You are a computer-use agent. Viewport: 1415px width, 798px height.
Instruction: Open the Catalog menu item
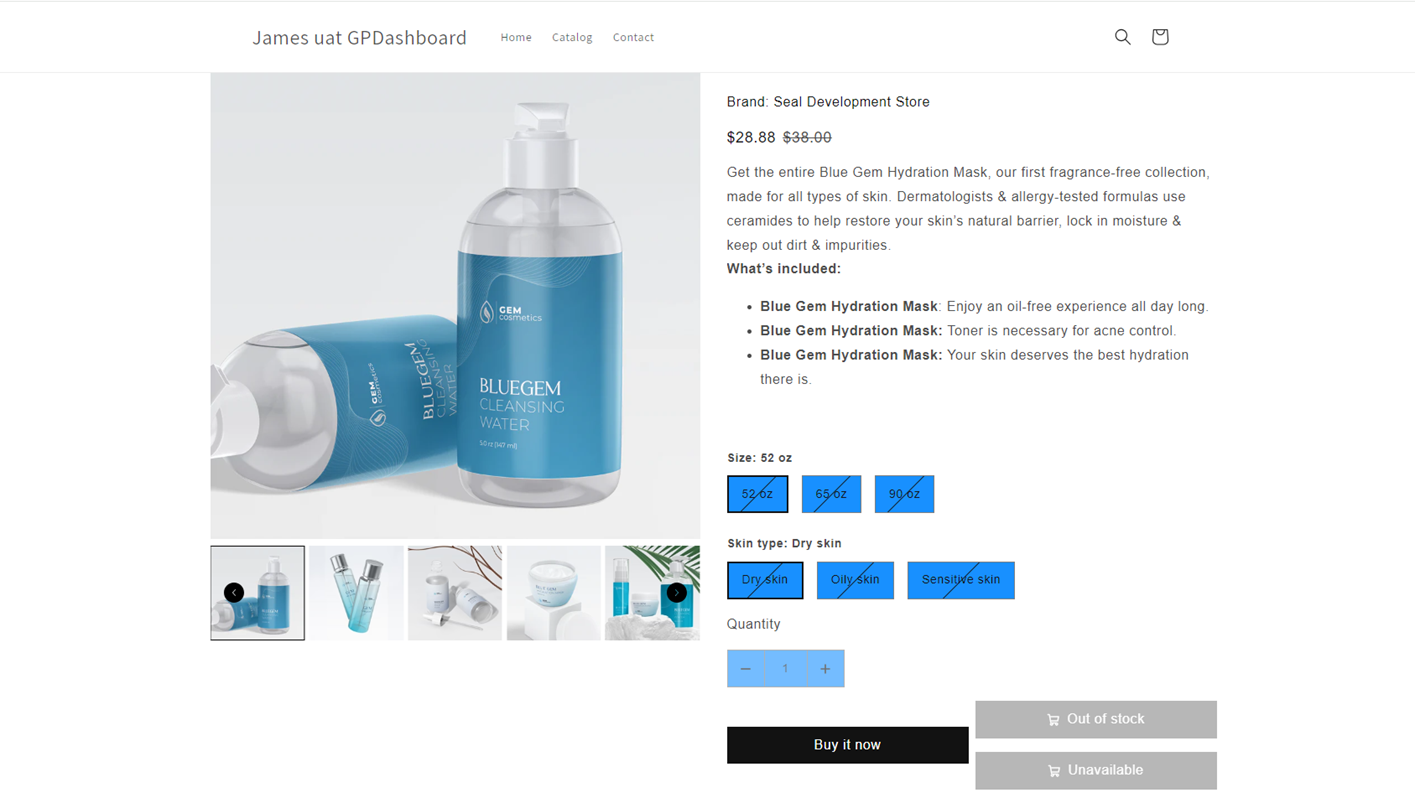click(x=572, y=37)
